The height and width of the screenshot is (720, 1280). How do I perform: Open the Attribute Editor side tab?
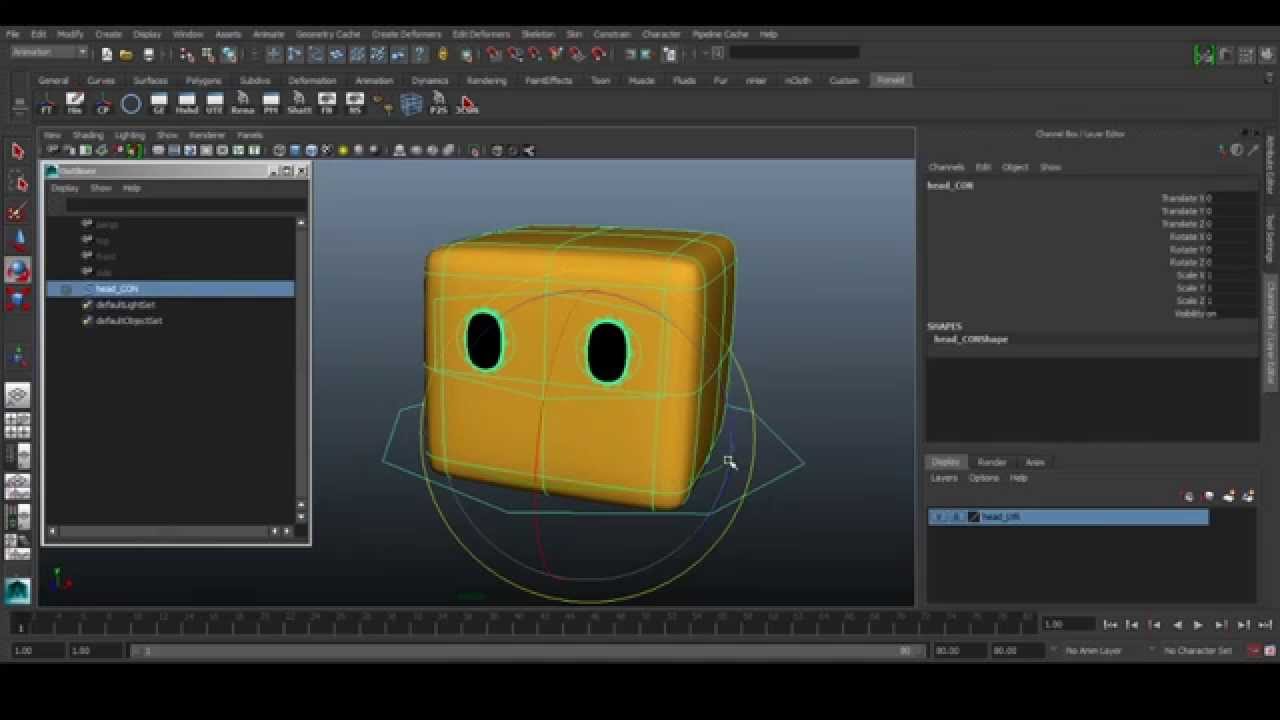[x=1270, y=165]
